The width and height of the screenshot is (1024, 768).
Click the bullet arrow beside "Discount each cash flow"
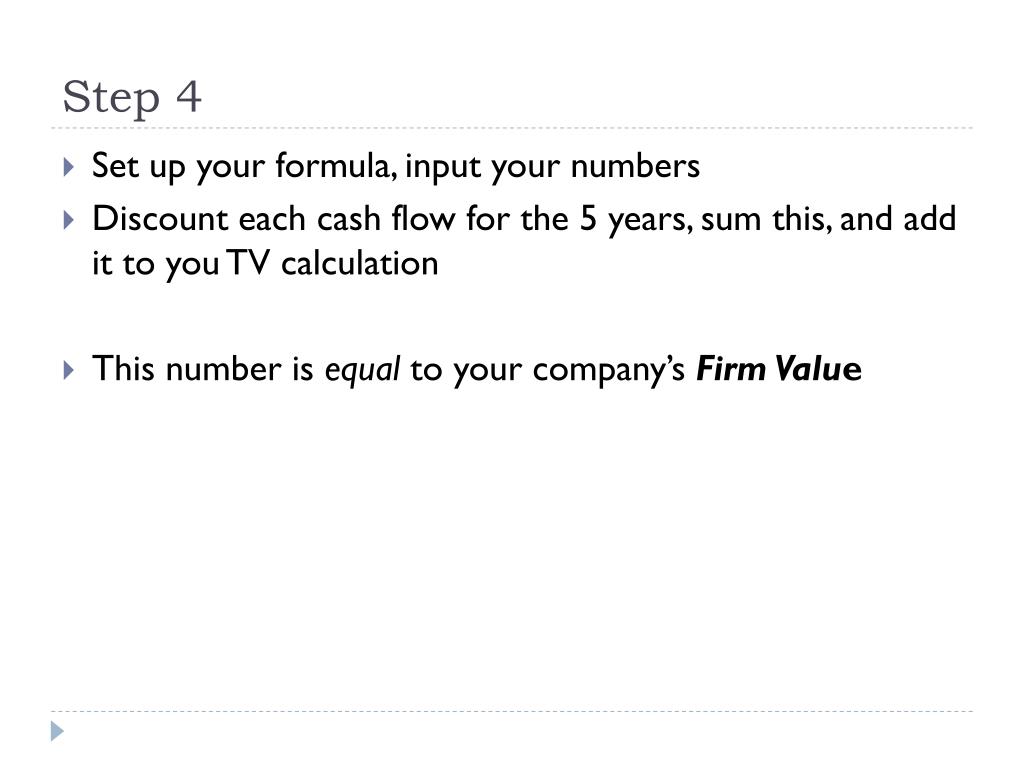coord(69,219)
